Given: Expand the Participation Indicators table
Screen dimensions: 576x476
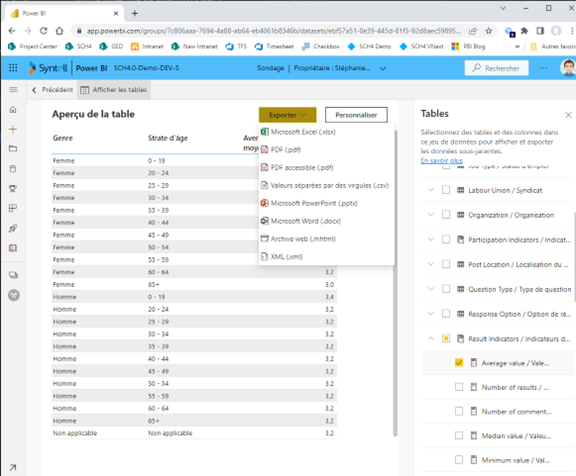Looking at the screenshot, I should [x=431, y=239].
